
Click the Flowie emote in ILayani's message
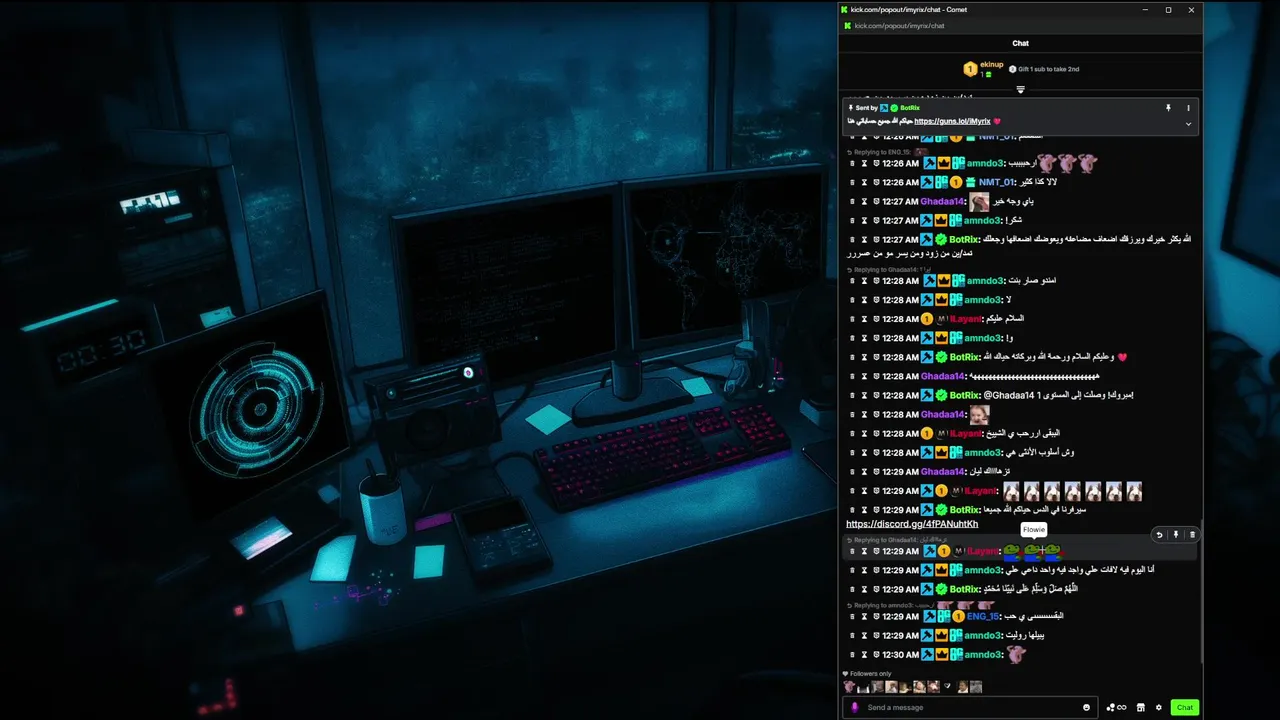click(1033, 551)
